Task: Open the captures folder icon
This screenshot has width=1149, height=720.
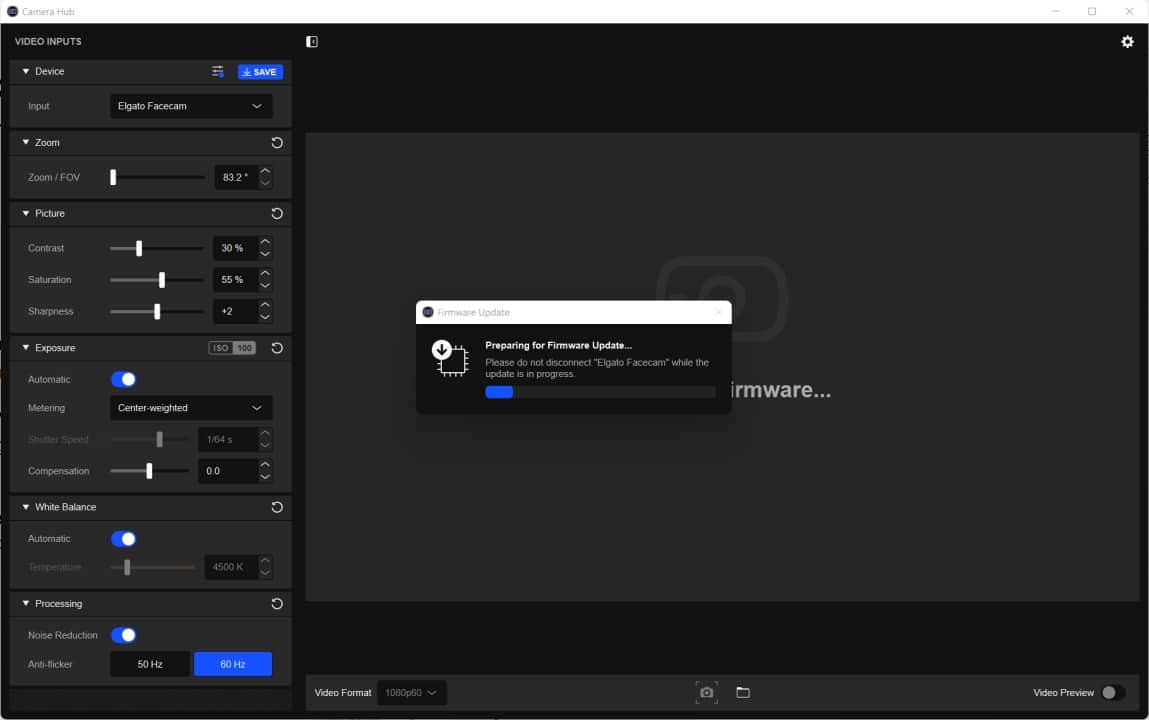Action: pos(743,692)
